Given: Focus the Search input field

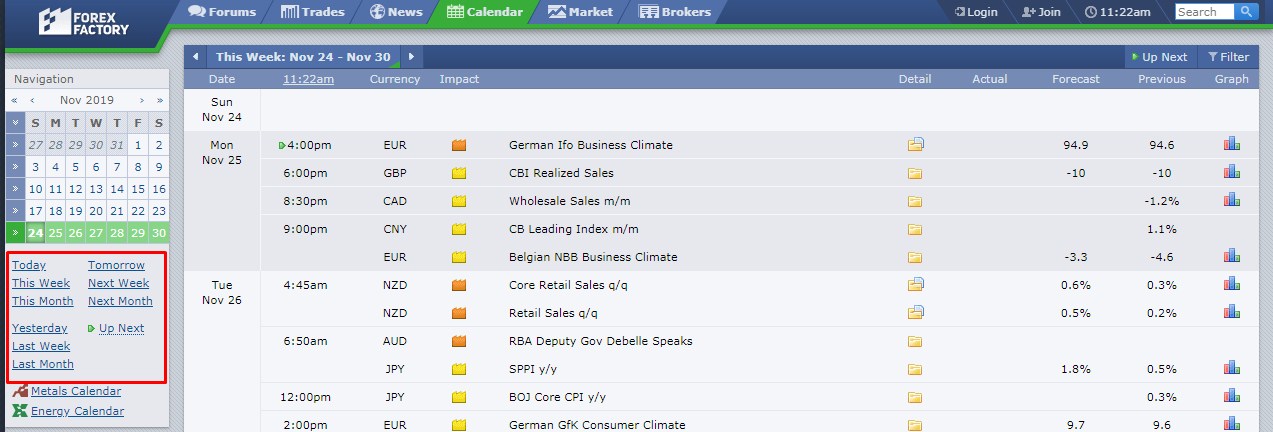Looking at the screenshot, I should (x=1205, y=12).
